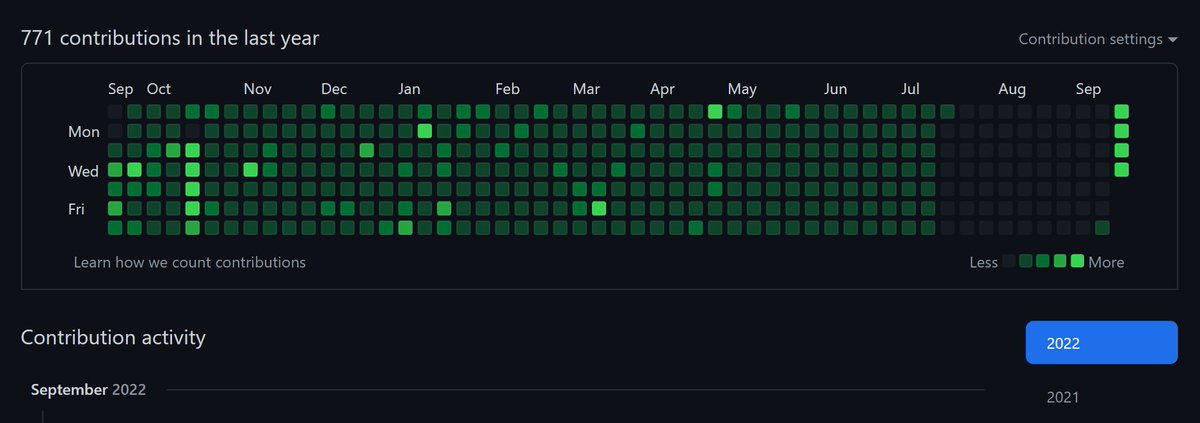The width and height of the screenshot is (1200, 423).
Task: Click the brightest legend swatch beside 'More'
Action: pos(1077,261)
